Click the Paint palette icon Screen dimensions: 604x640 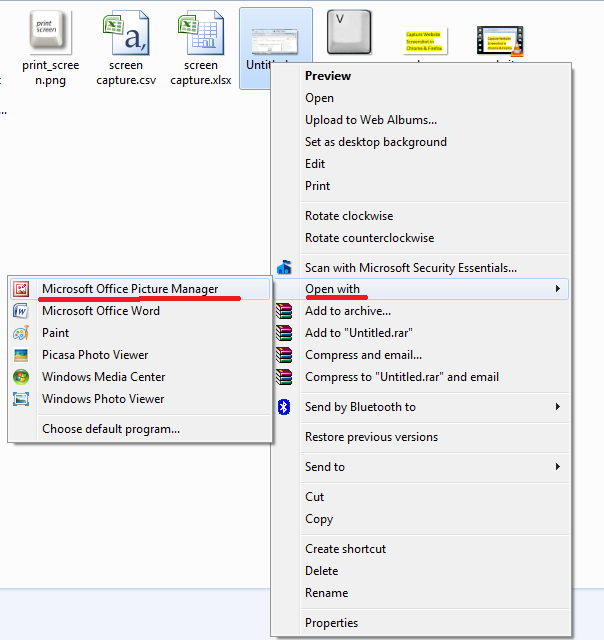click(21, 333)
